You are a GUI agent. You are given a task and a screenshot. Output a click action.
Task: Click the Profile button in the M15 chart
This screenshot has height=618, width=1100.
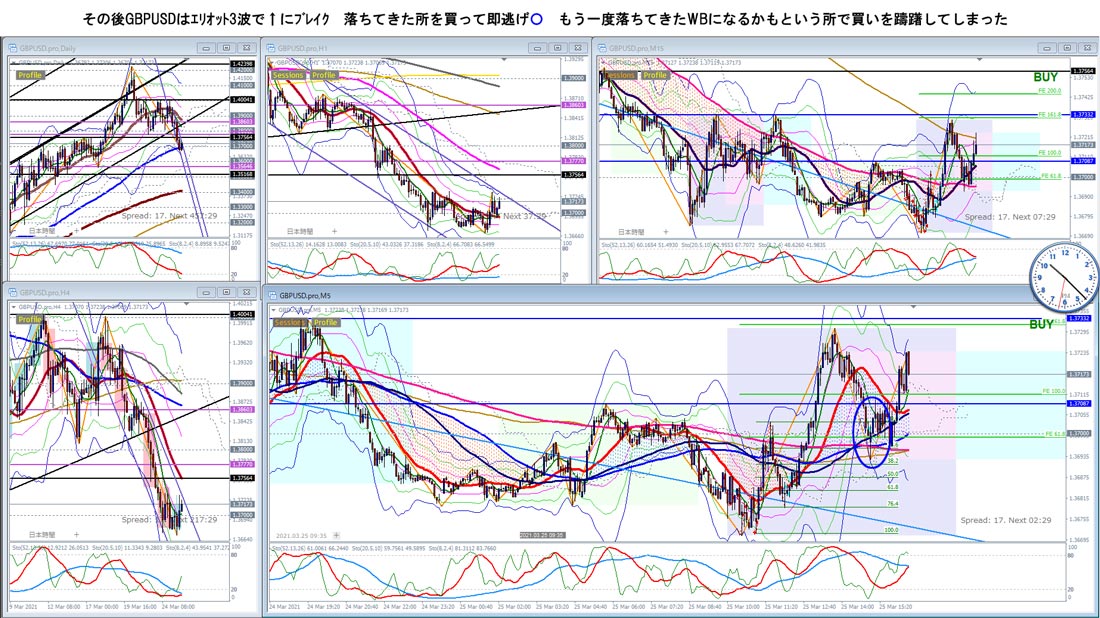tap(655, 75)
